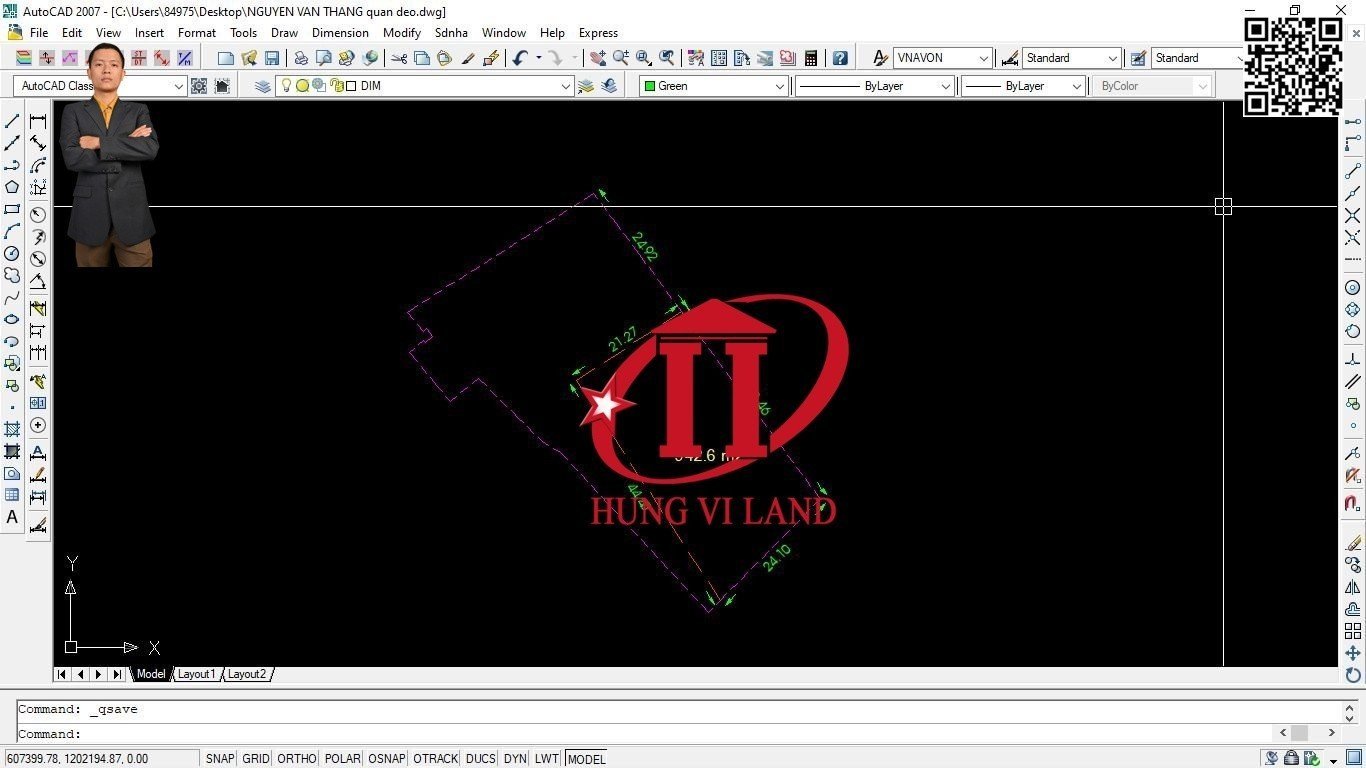Viewport: 1366px width, 768px height.
Task: Select the Center Mark tool
Action: (x=38, y=425)
